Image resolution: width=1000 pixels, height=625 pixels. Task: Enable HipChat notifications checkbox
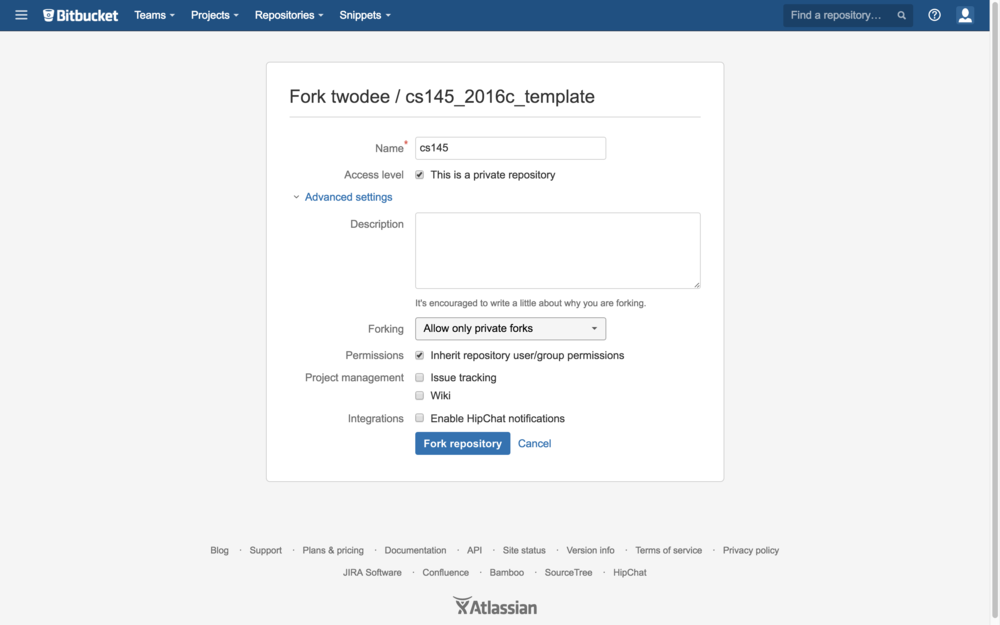[420, 419]
